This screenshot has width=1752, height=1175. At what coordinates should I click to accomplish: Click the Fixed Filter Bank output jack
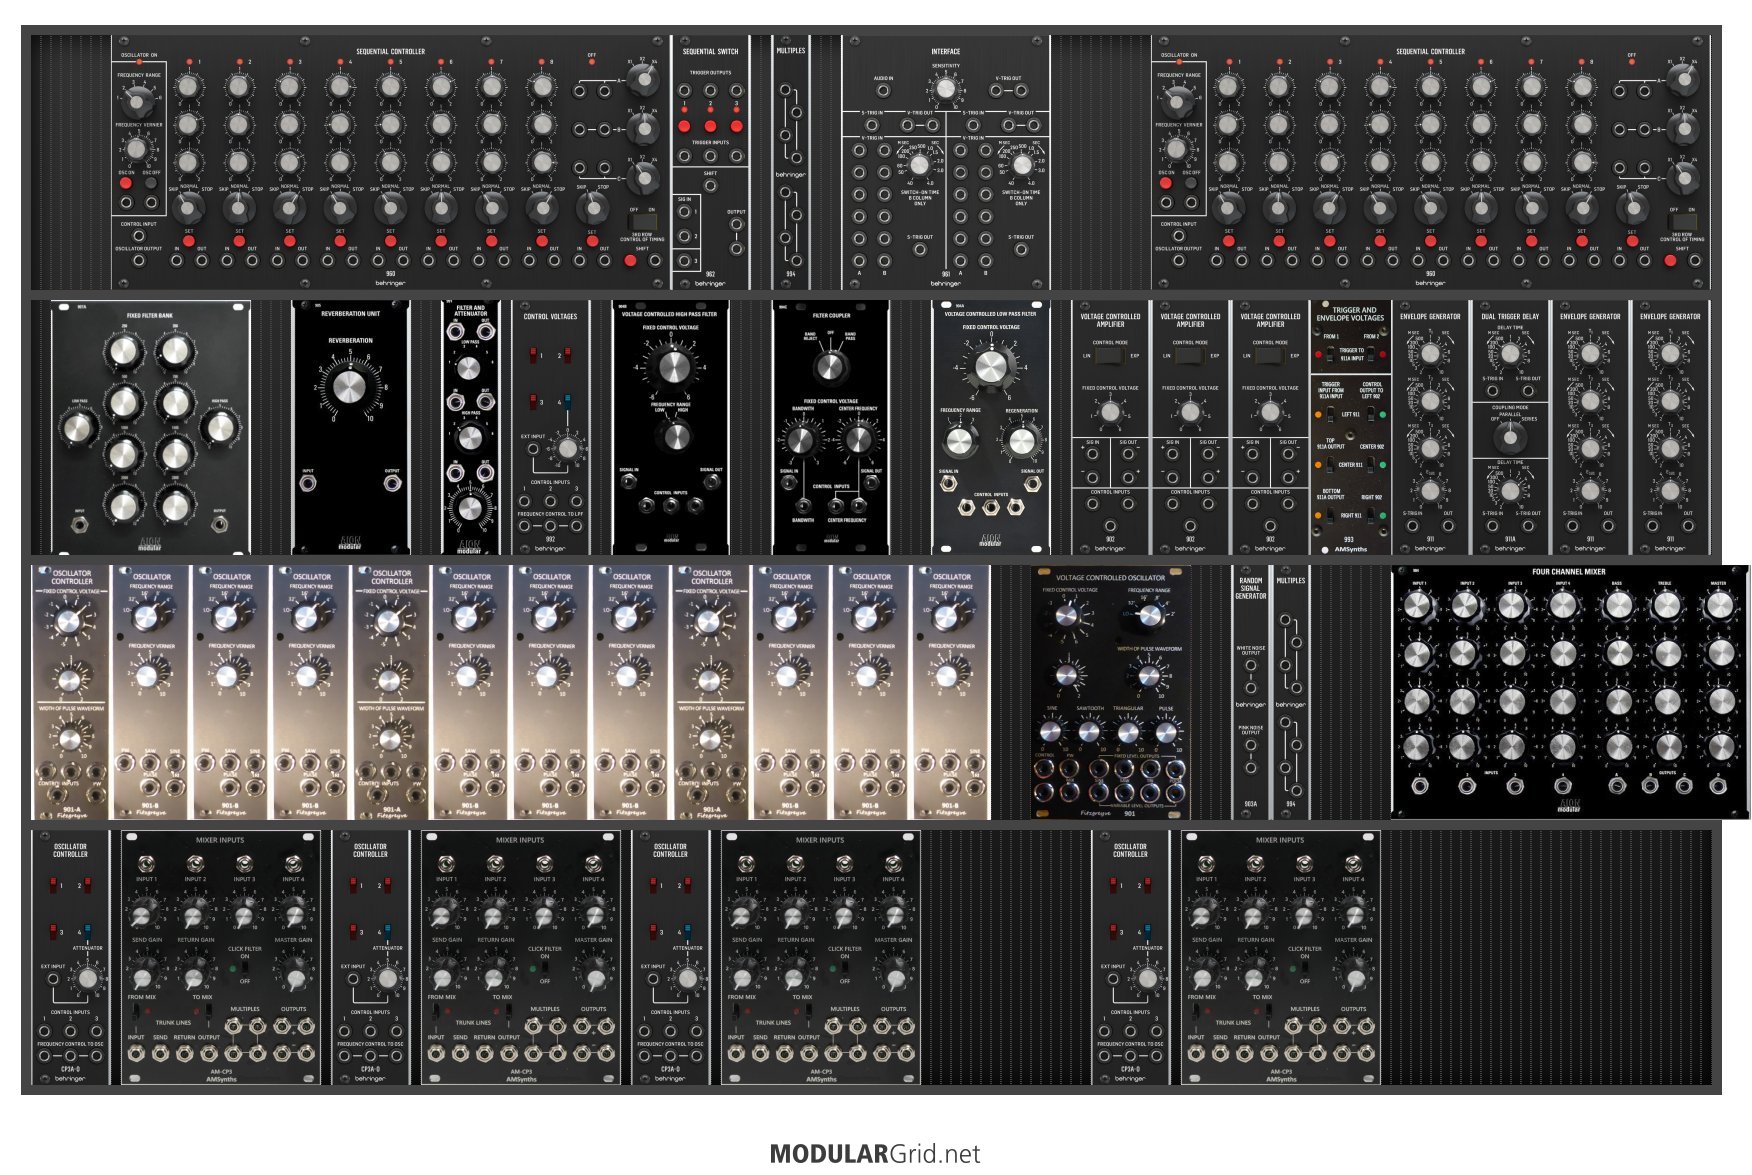(x=219, y=523)
